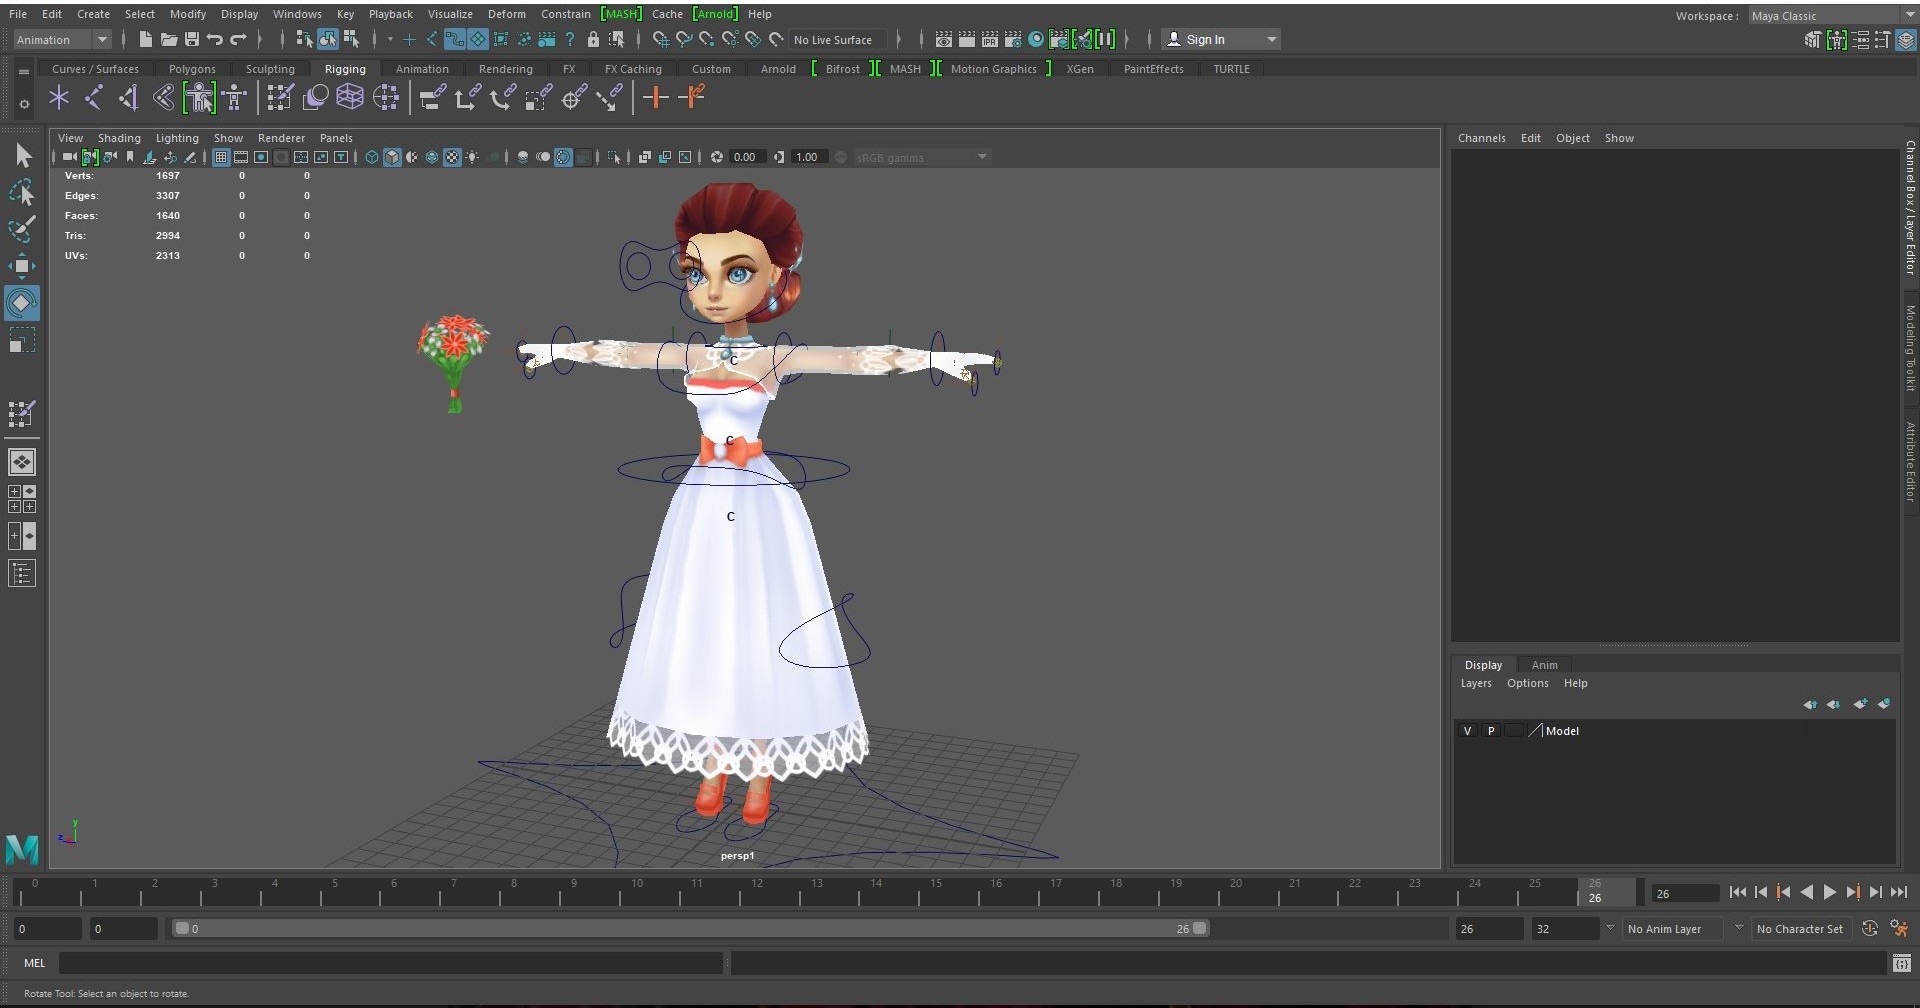Click the playback range slider bar
Screen dimensions: 1920x1008
690,929
